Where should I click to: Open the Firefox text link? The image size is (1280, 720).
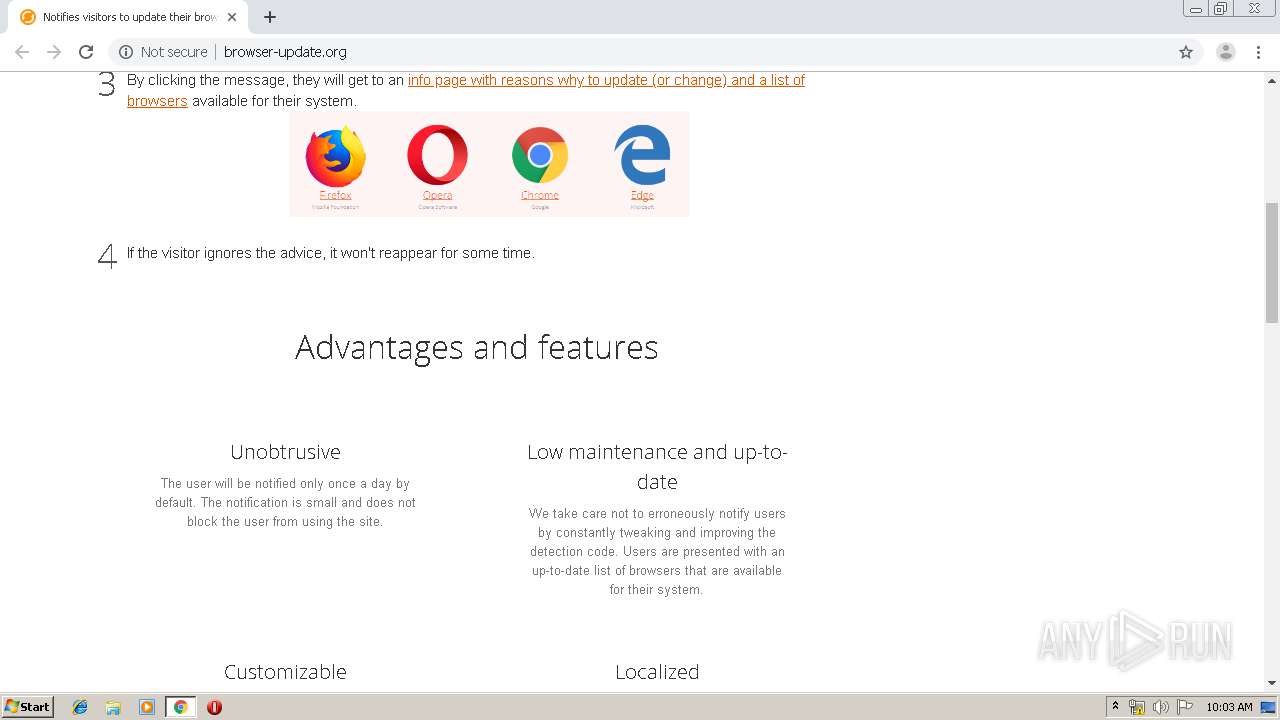click(336, 195)
